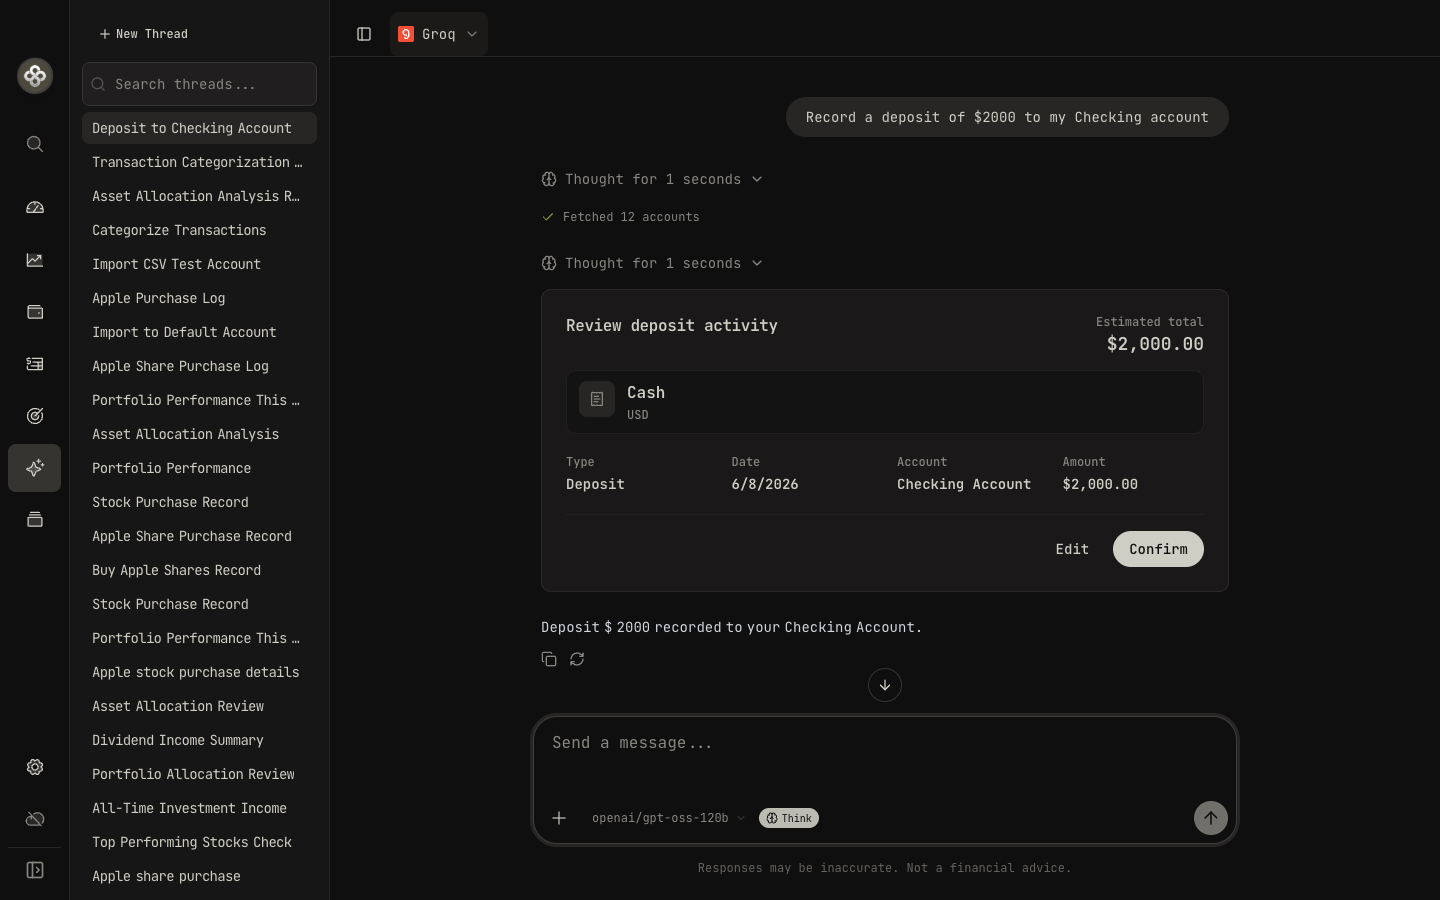Click the send message arrow button

(x=1211, y=818)
